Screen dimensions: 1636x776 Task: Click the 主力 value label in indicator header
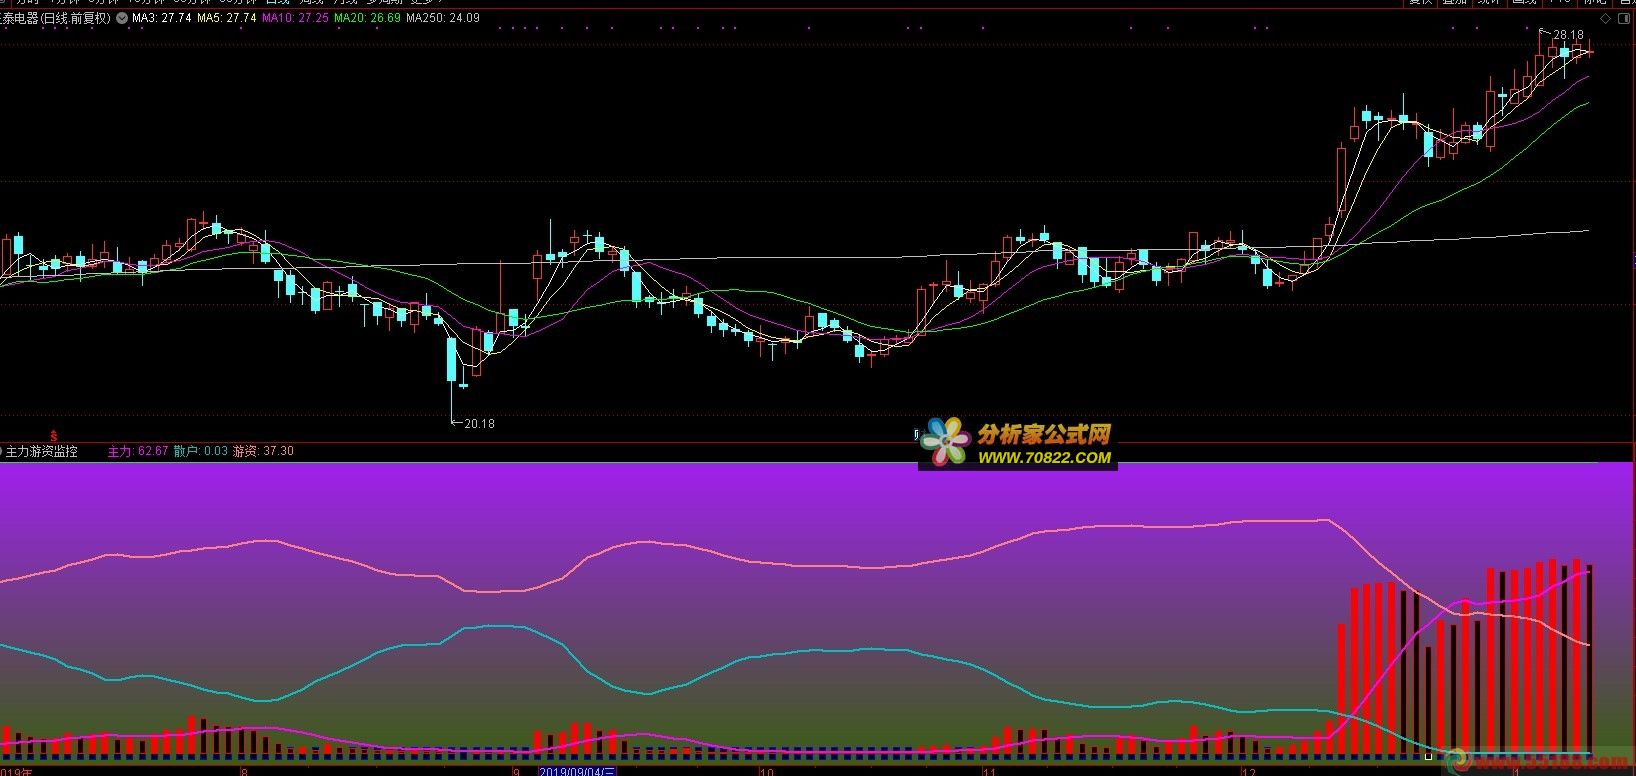(x=138, y=452)
